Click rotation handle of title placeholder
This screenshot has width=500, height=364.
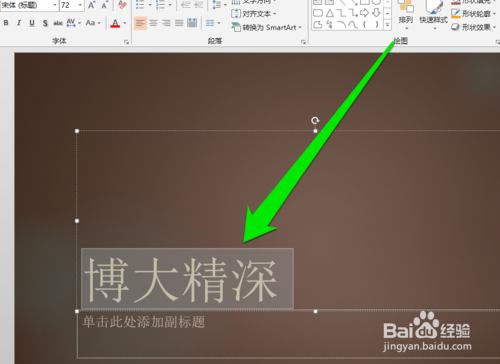pyautogui.click(x=315, y=120)
